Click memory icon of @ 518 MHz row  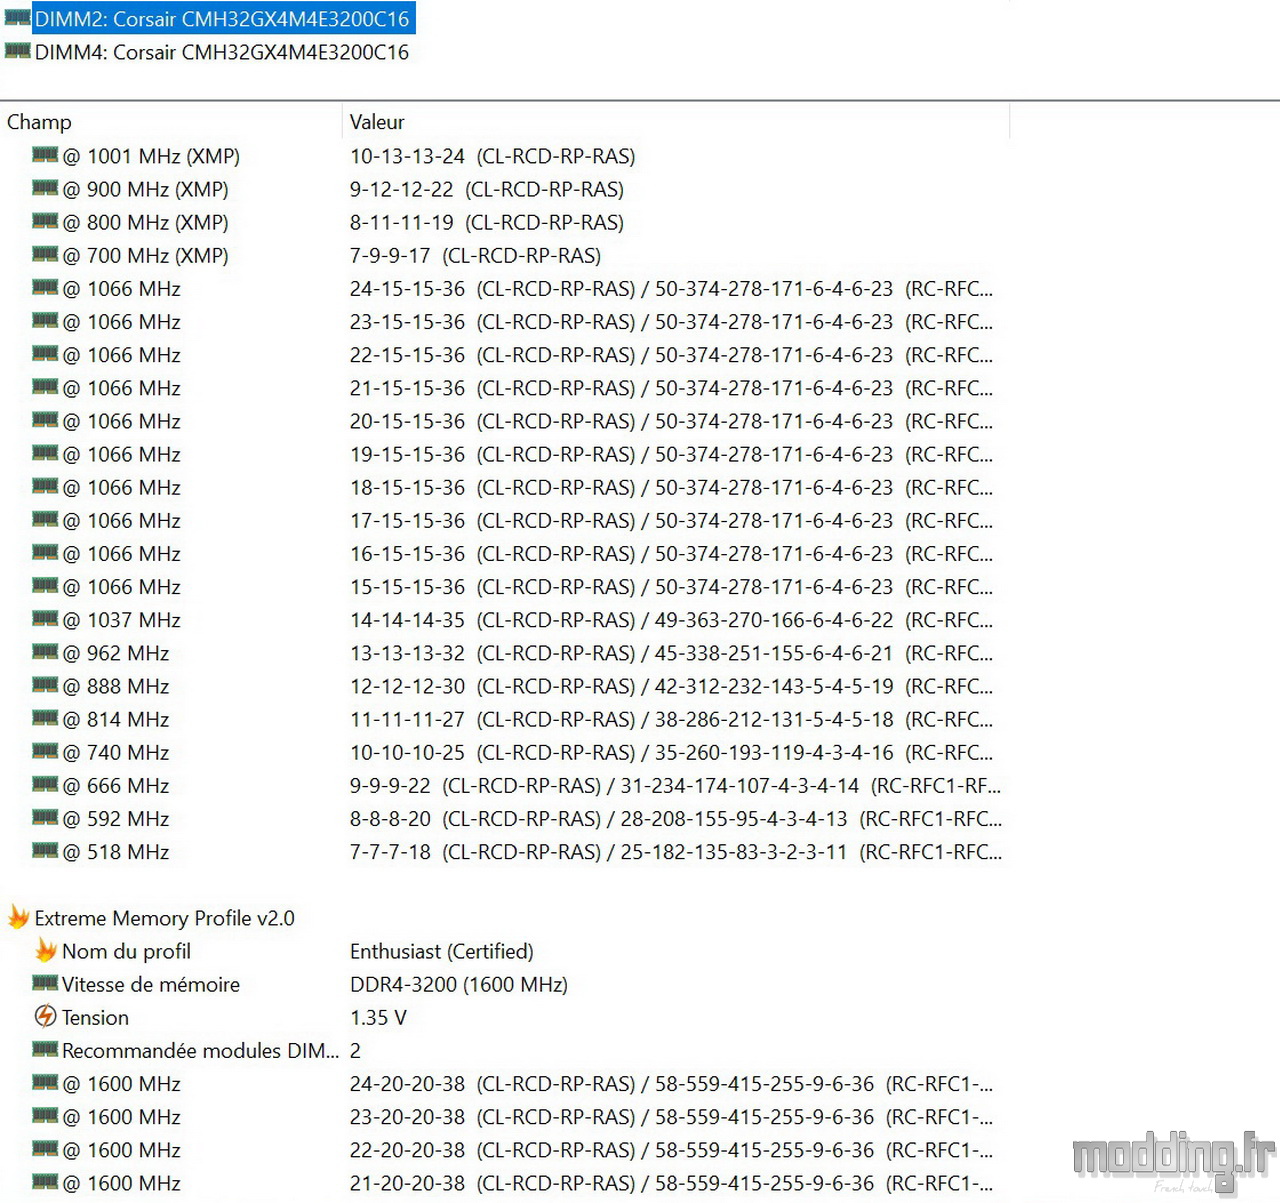pos(45,850)
